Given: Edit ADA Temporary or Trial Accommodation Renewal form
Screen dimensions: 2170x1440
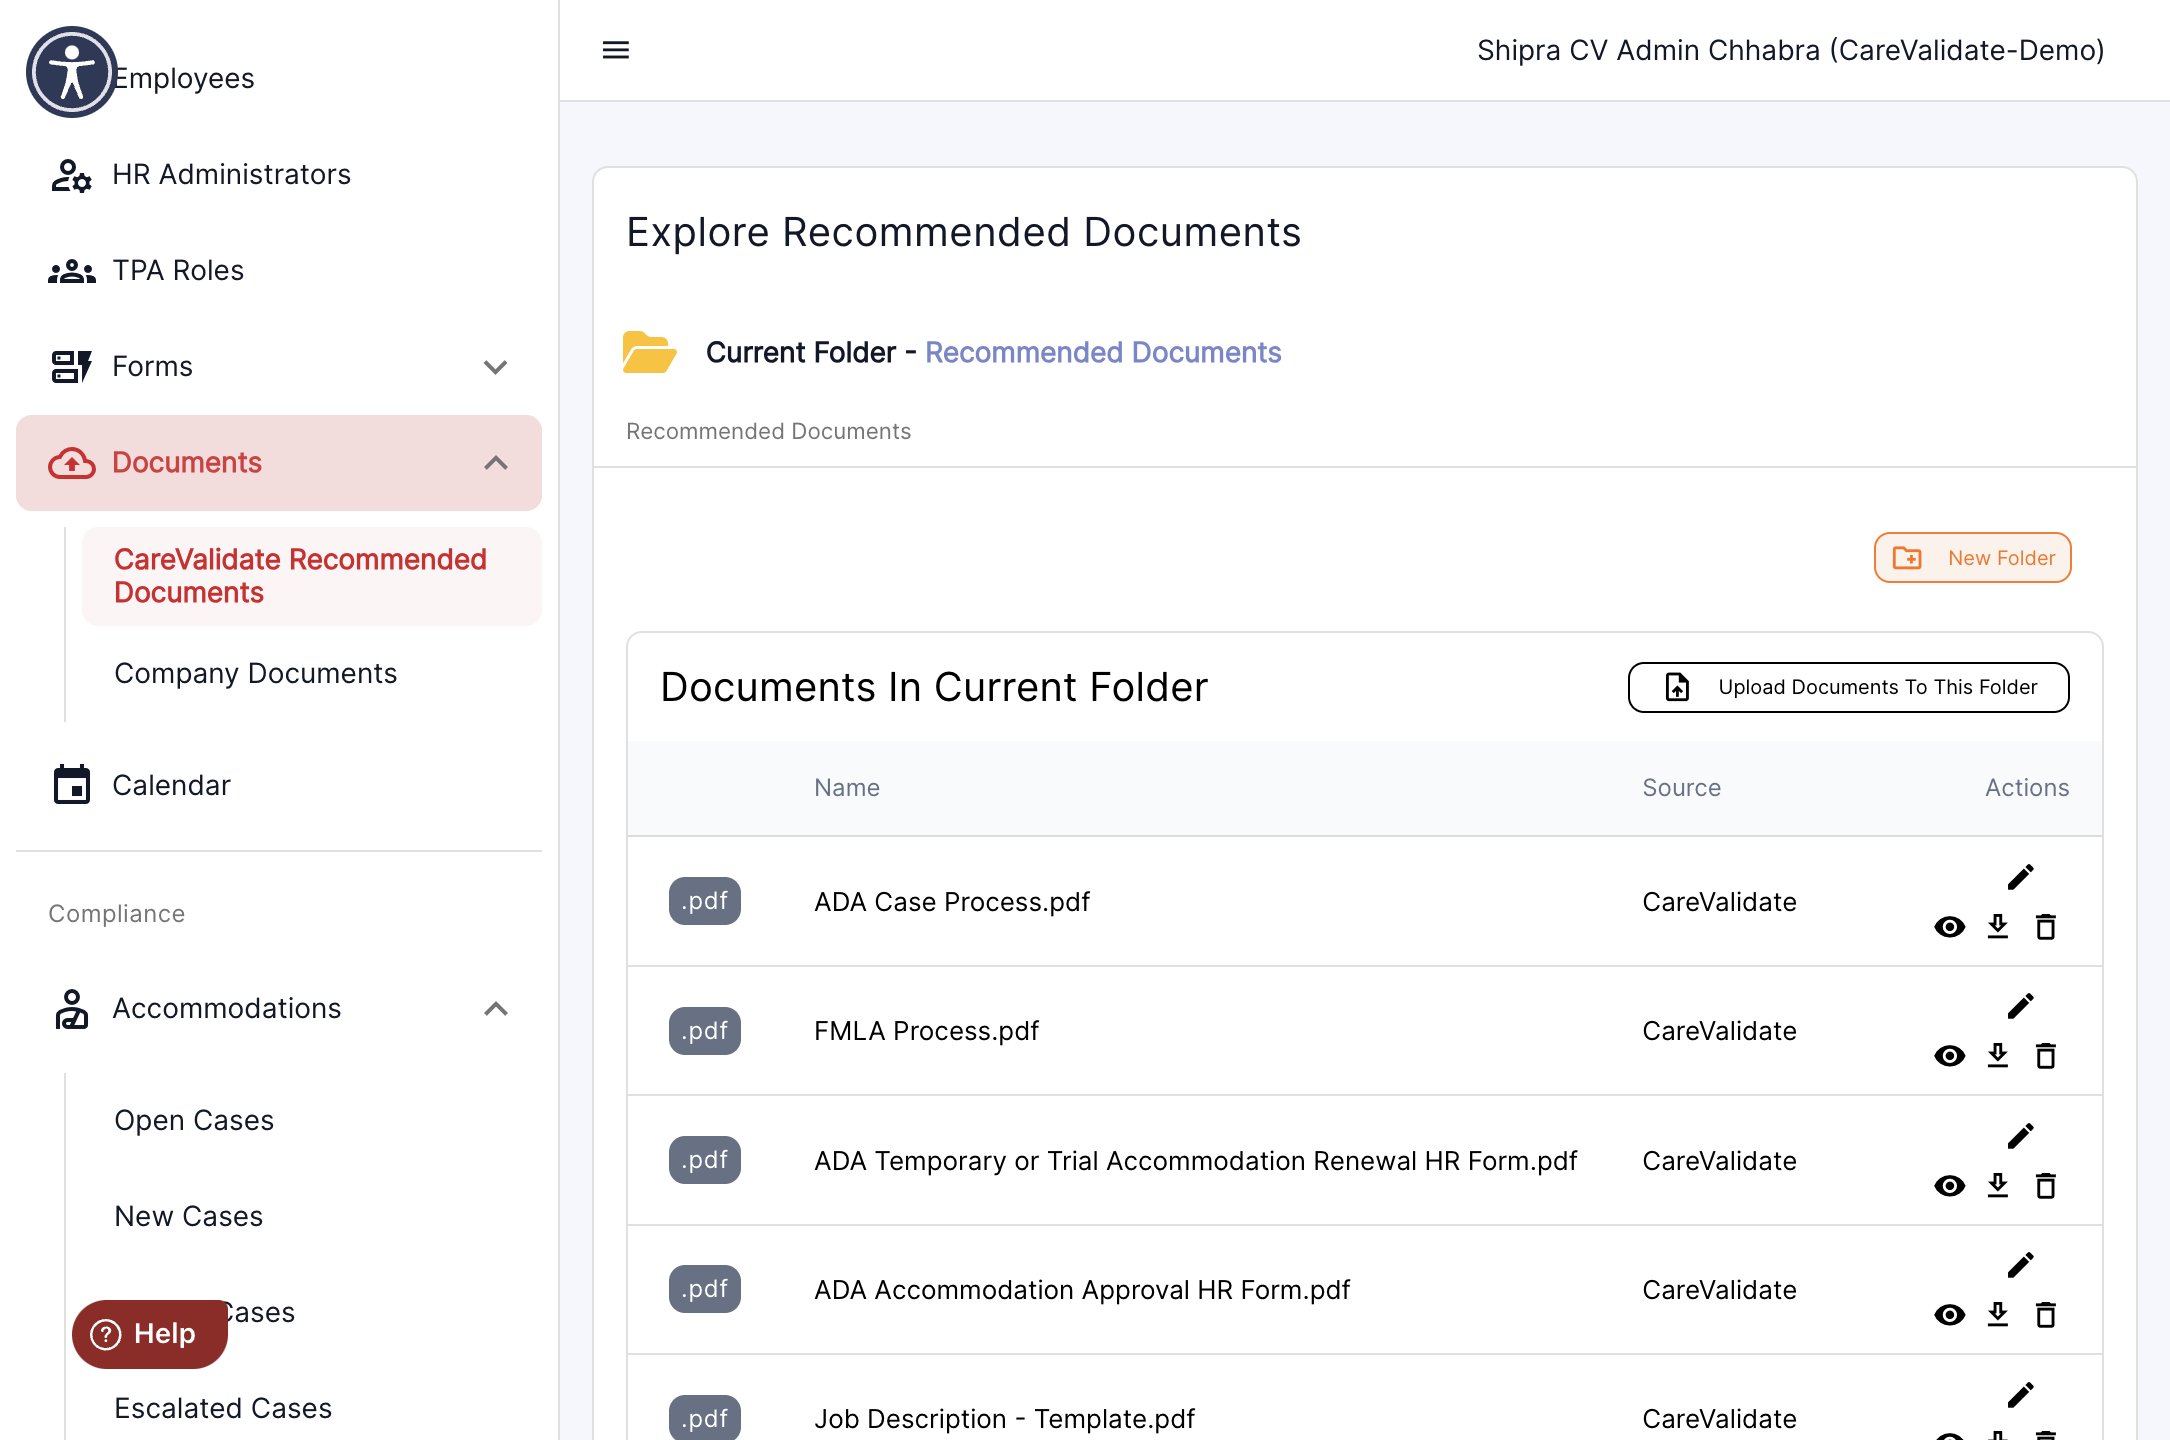Looking at the screenshot, I should coord(2021,1136).
